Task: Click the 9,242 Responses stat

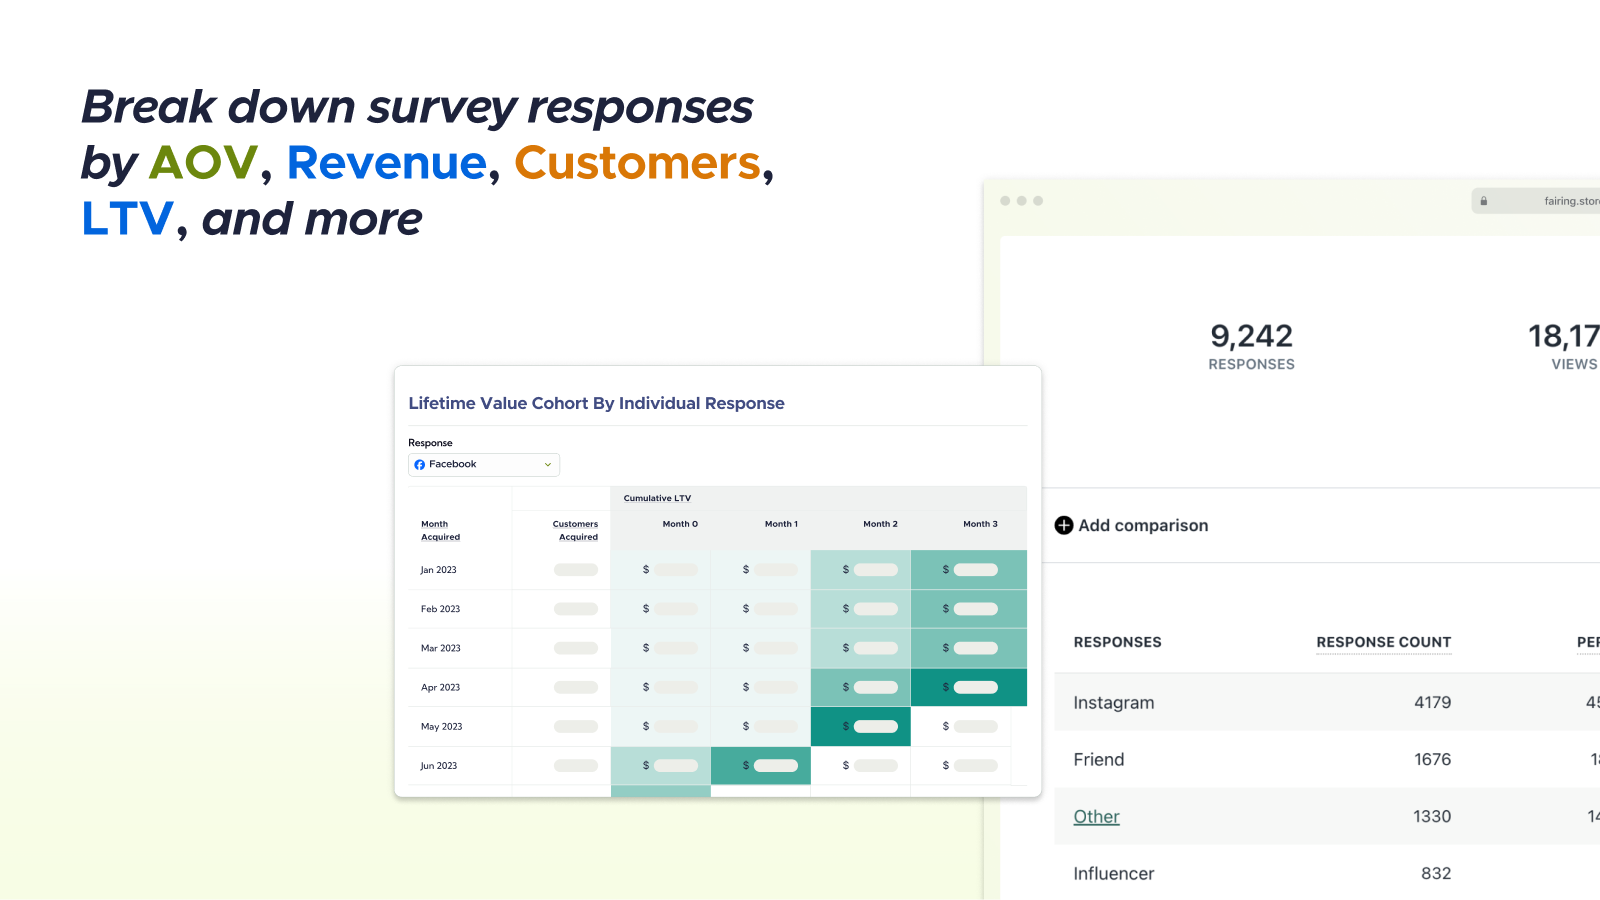Action: pyautogui.click(x=1251, y=346)
